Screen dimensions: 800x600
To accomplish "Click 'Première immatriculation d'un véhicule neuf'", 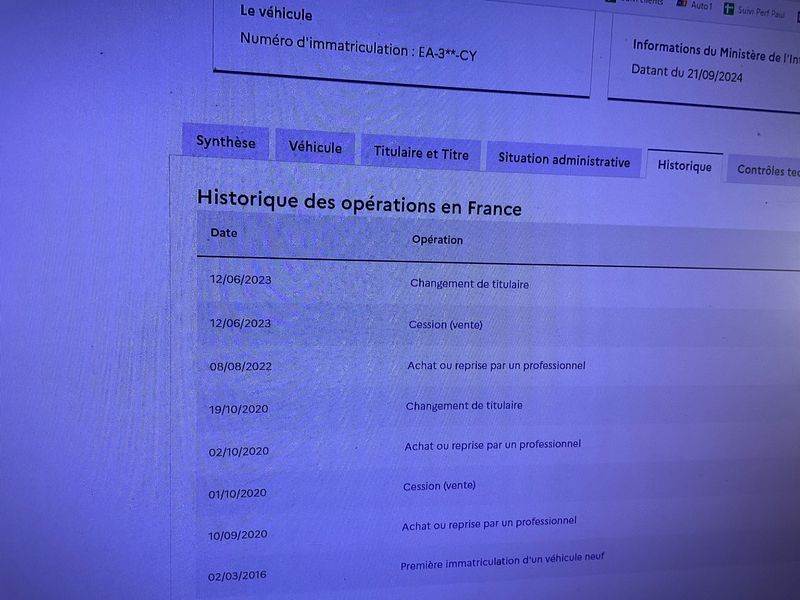I will [502, 561].
